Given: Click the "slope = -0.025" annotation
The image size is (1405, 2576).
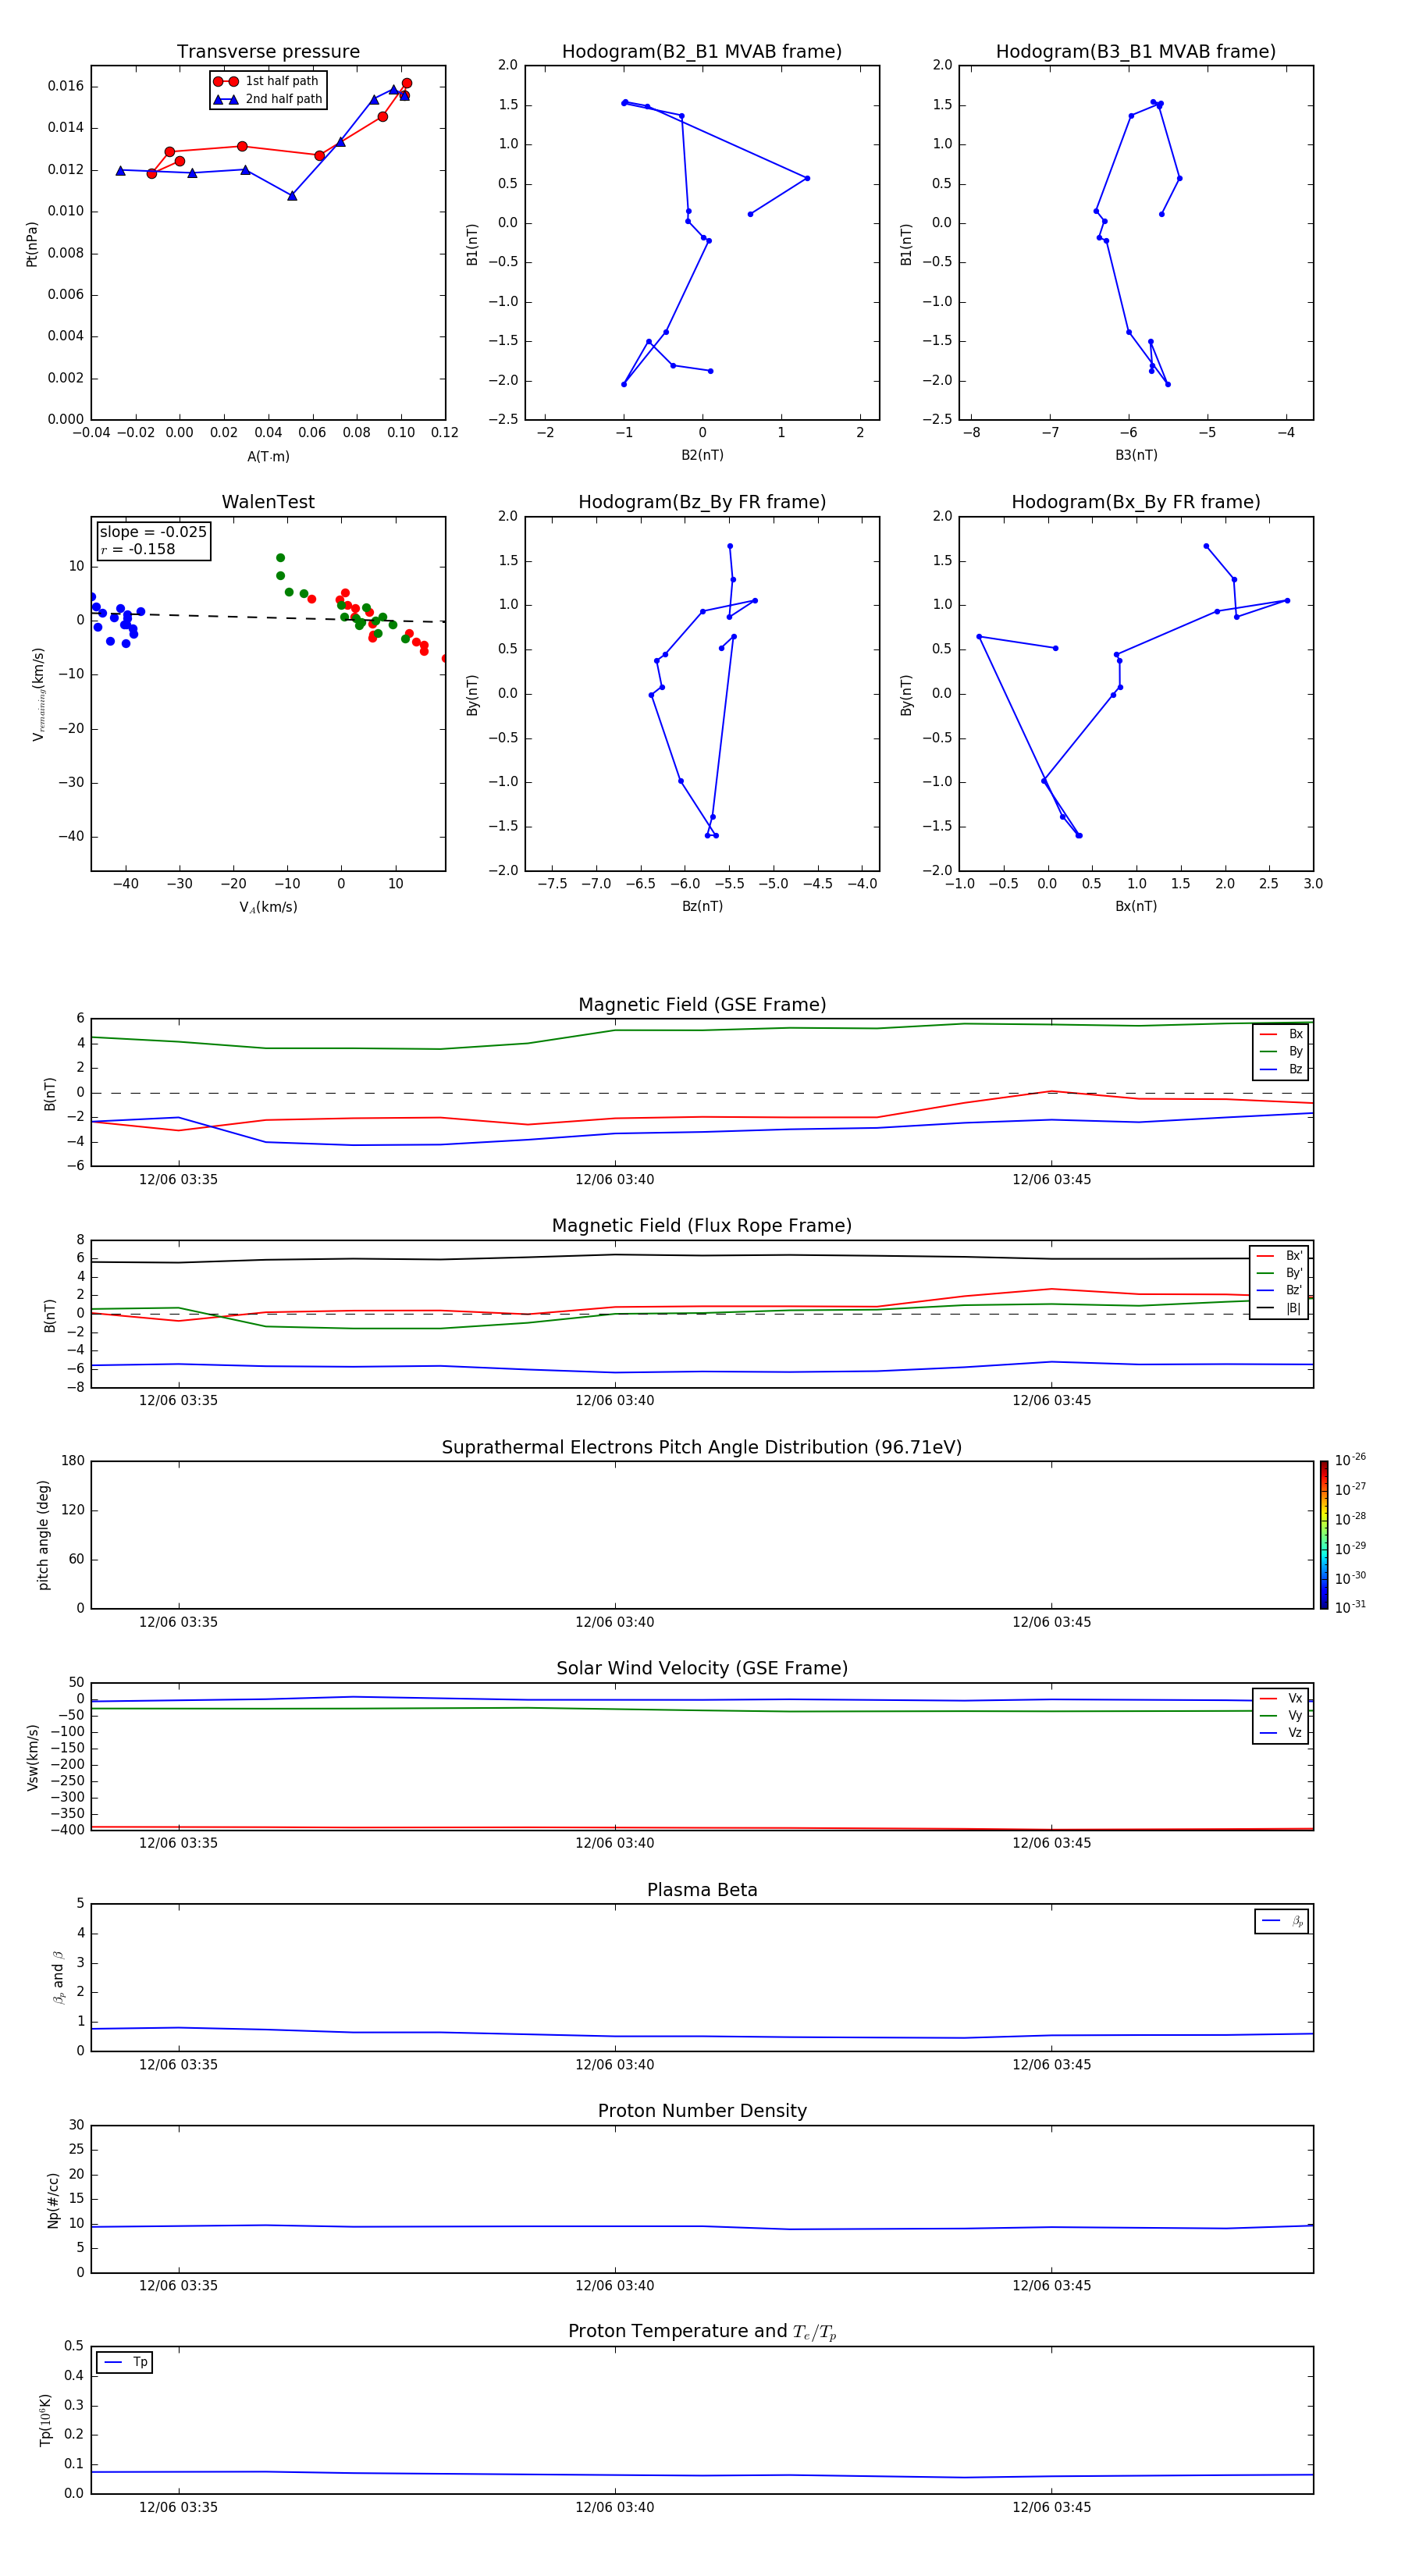Looking at the screenshot, I should tap(153, 532).
